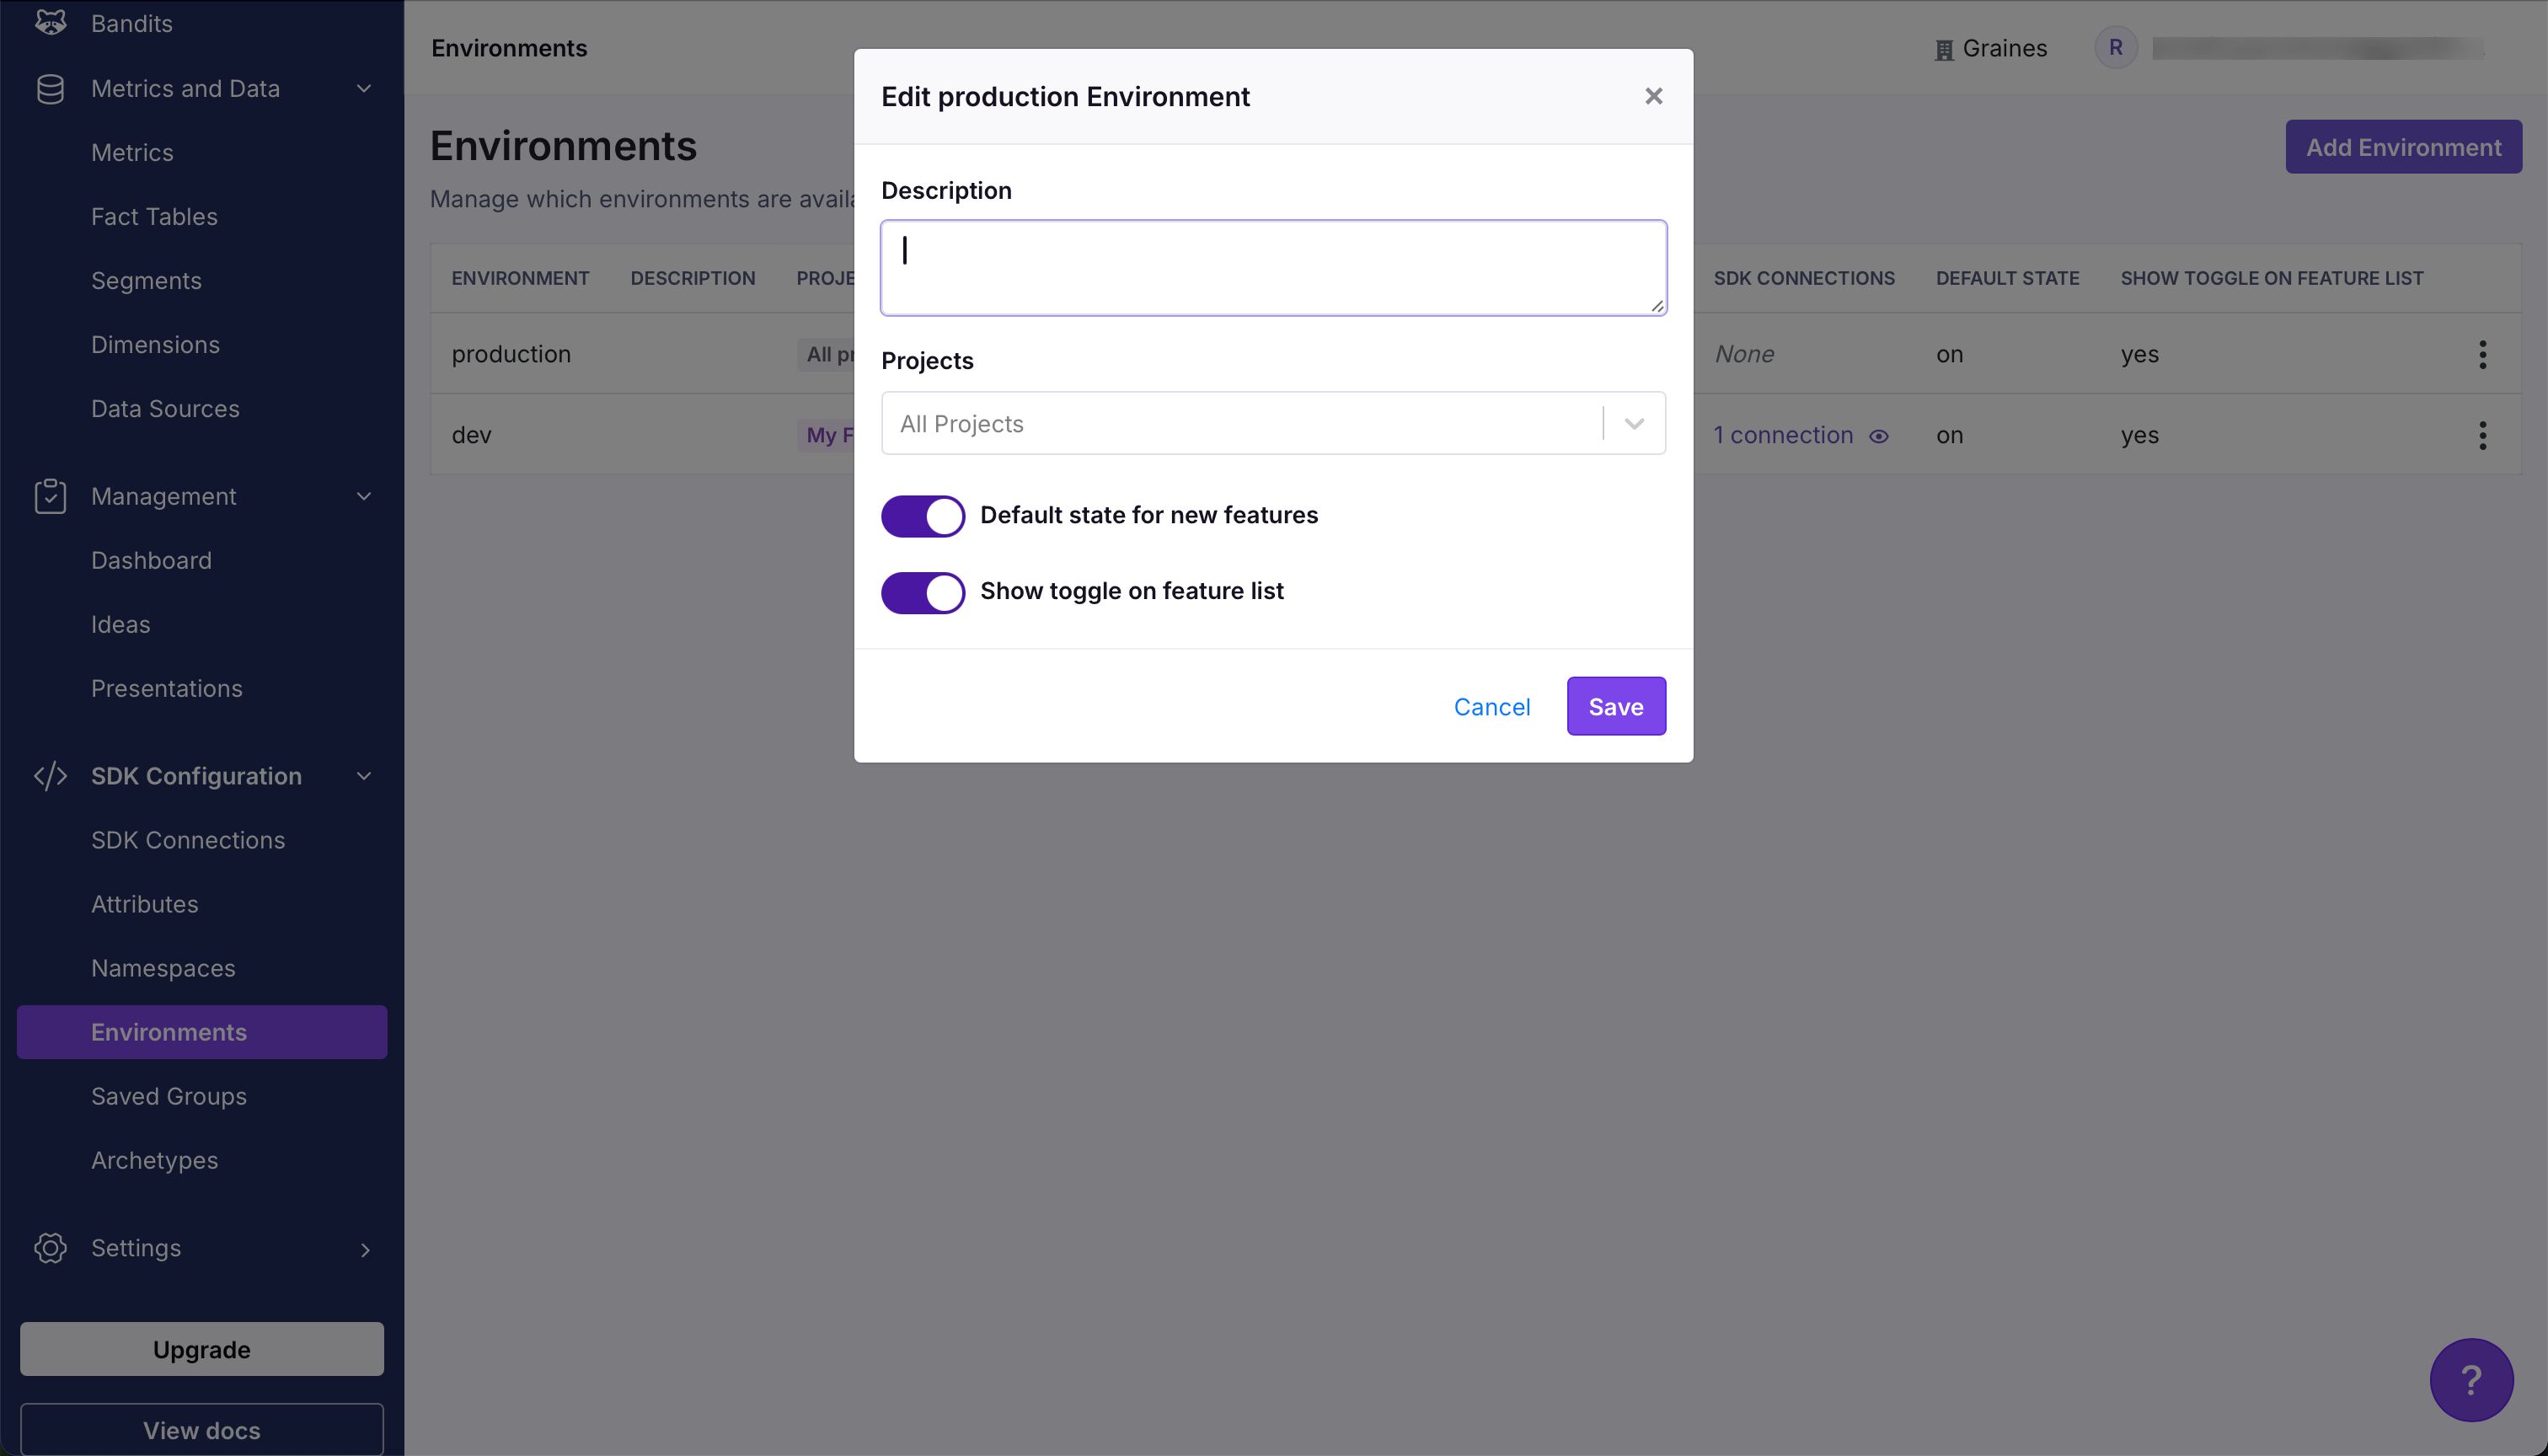Open Fact Tables page

tap(153, 216)
